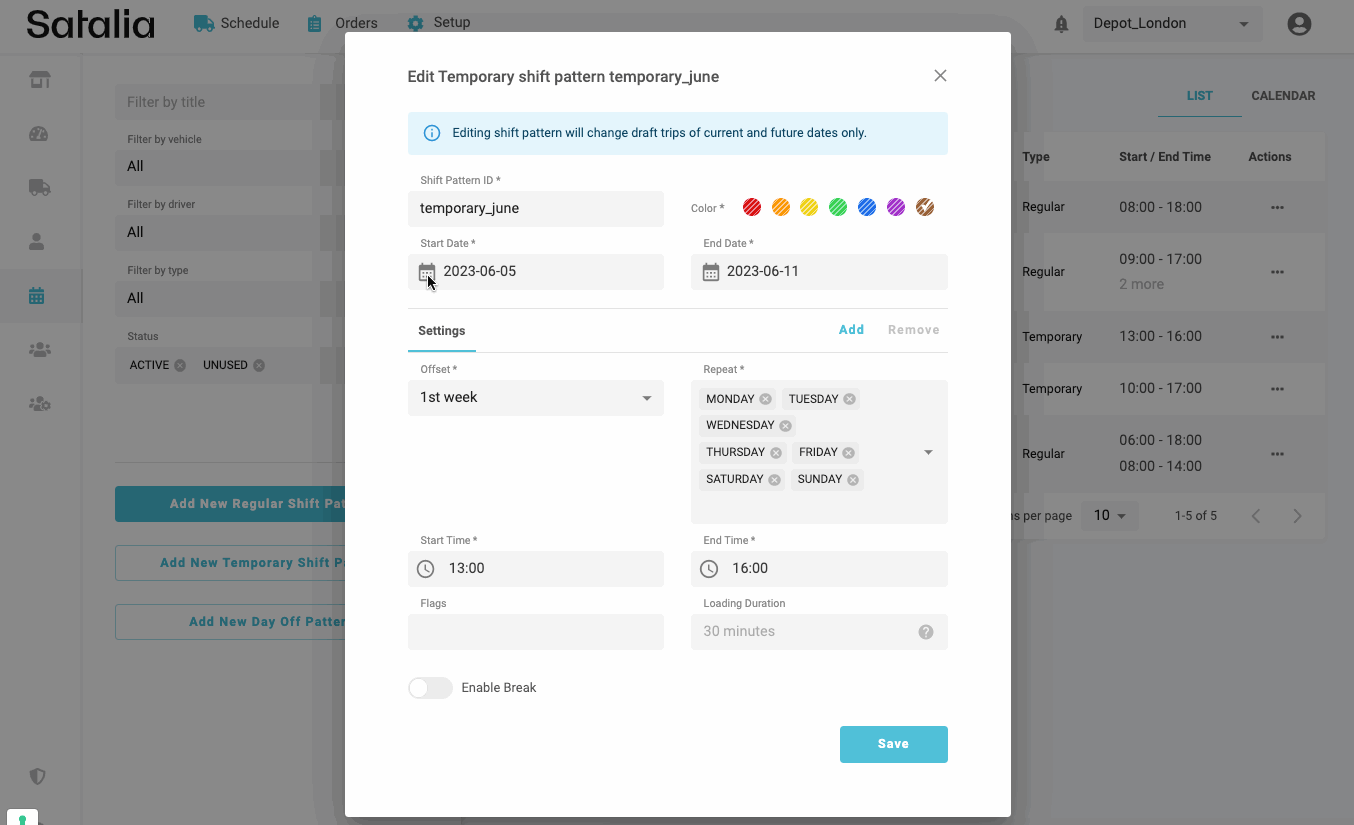Deselect WEDNESDAY chip in Repeat
1354x825 pixels.
785,426
